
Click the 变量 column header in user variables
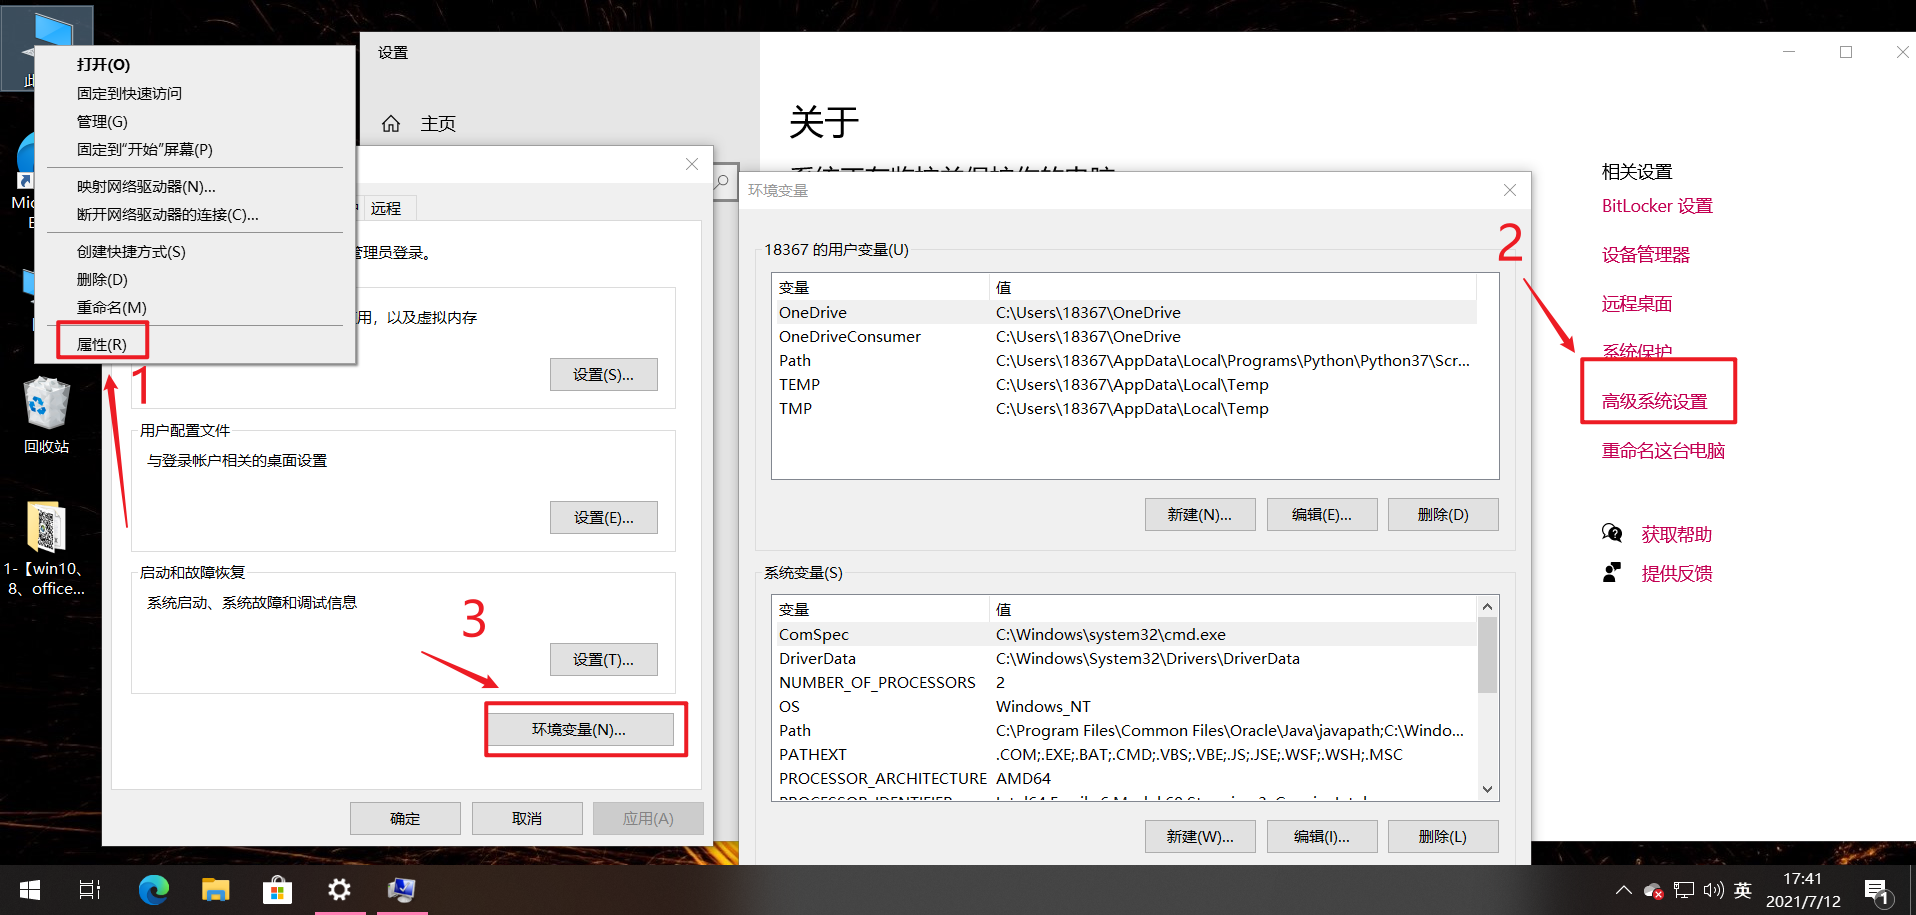click(881, 287)
